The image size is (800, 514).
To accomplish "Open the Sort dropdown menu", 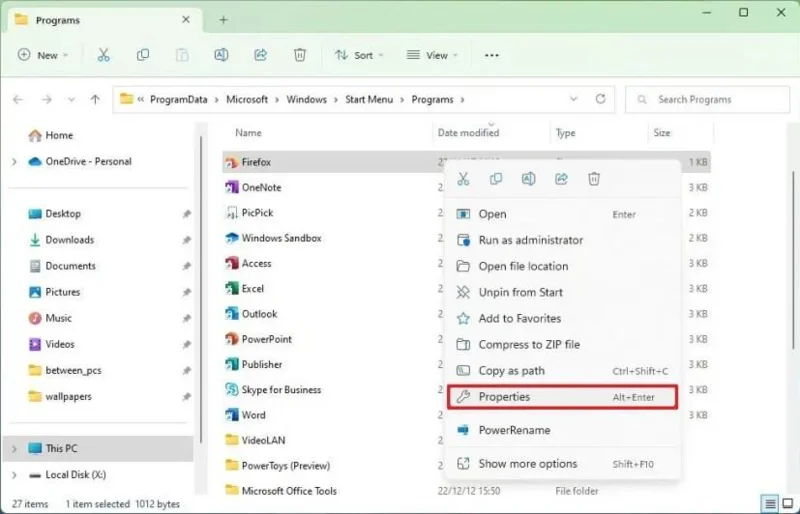I will [359, 55].
